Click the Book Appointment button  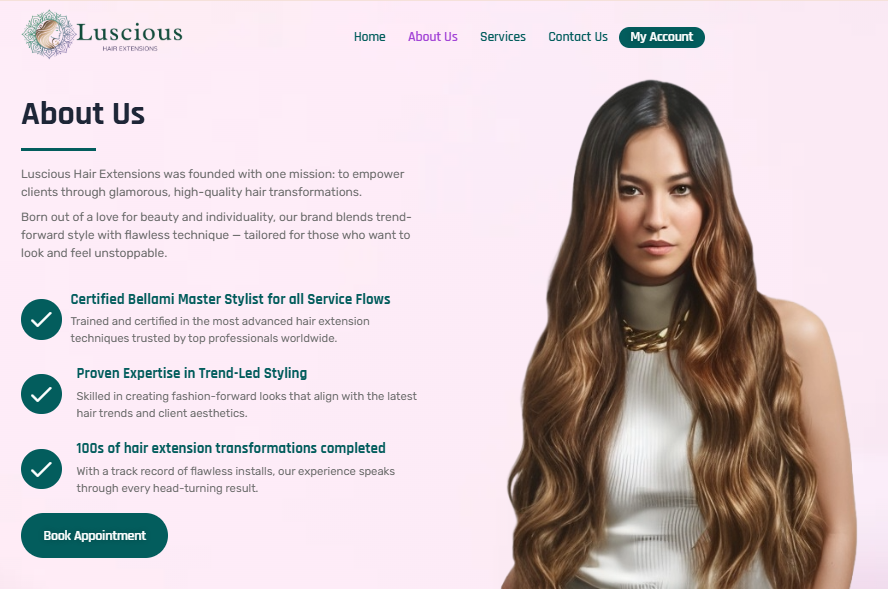click(95, 535)
